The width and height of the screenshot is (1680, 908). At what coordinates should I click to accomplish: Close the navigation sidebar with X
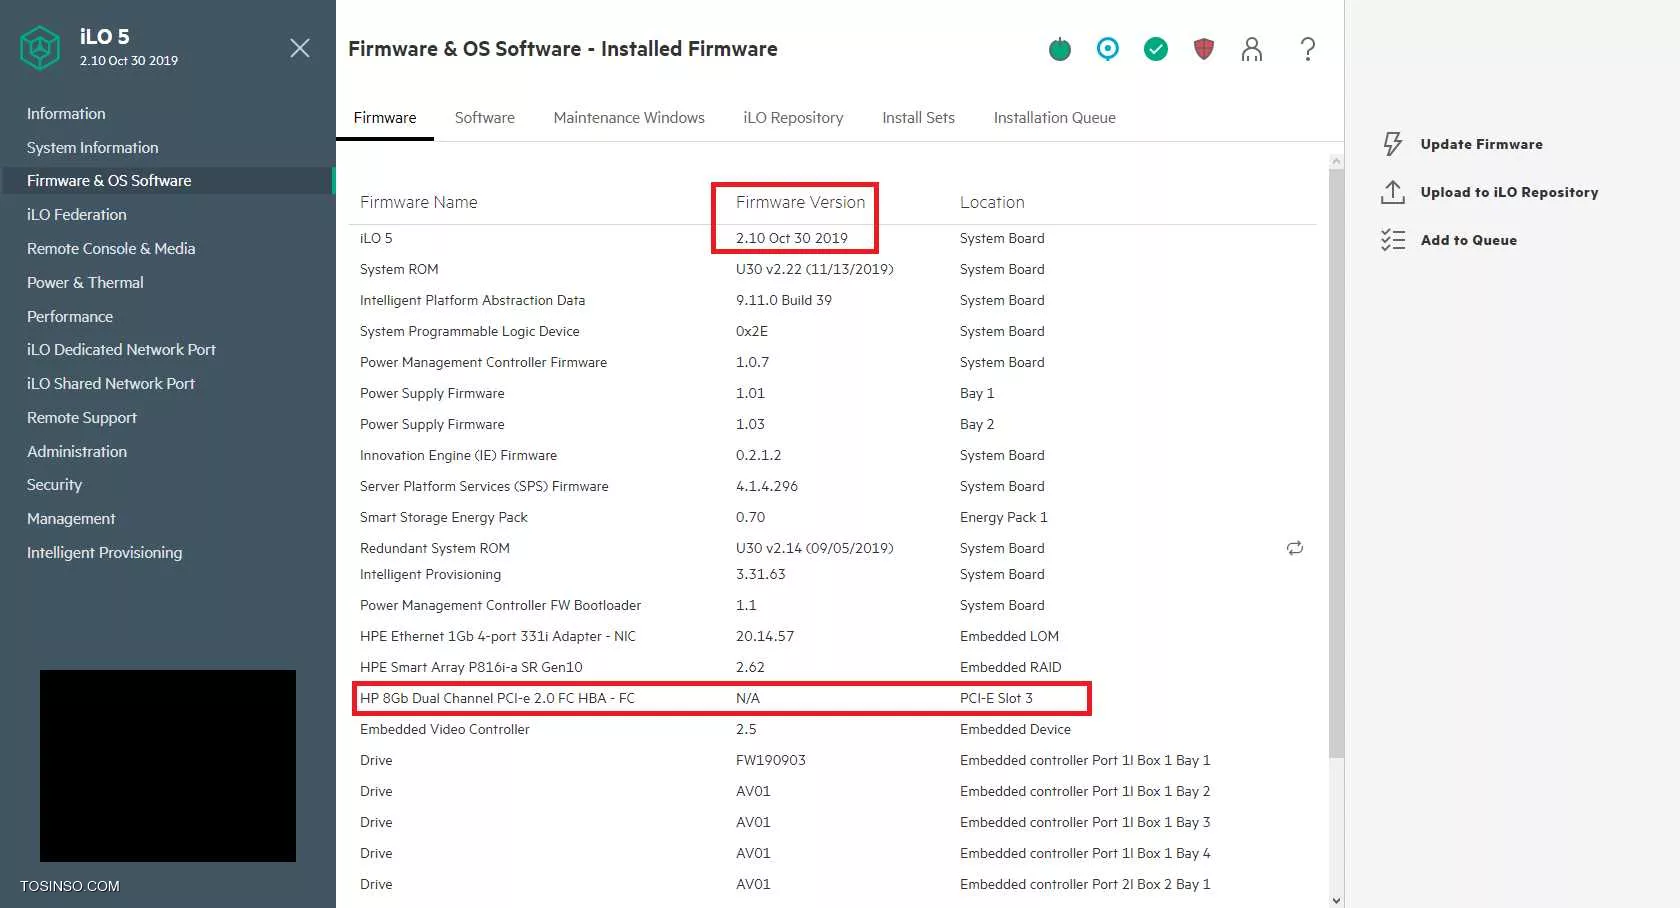click(x=299, y=48)
